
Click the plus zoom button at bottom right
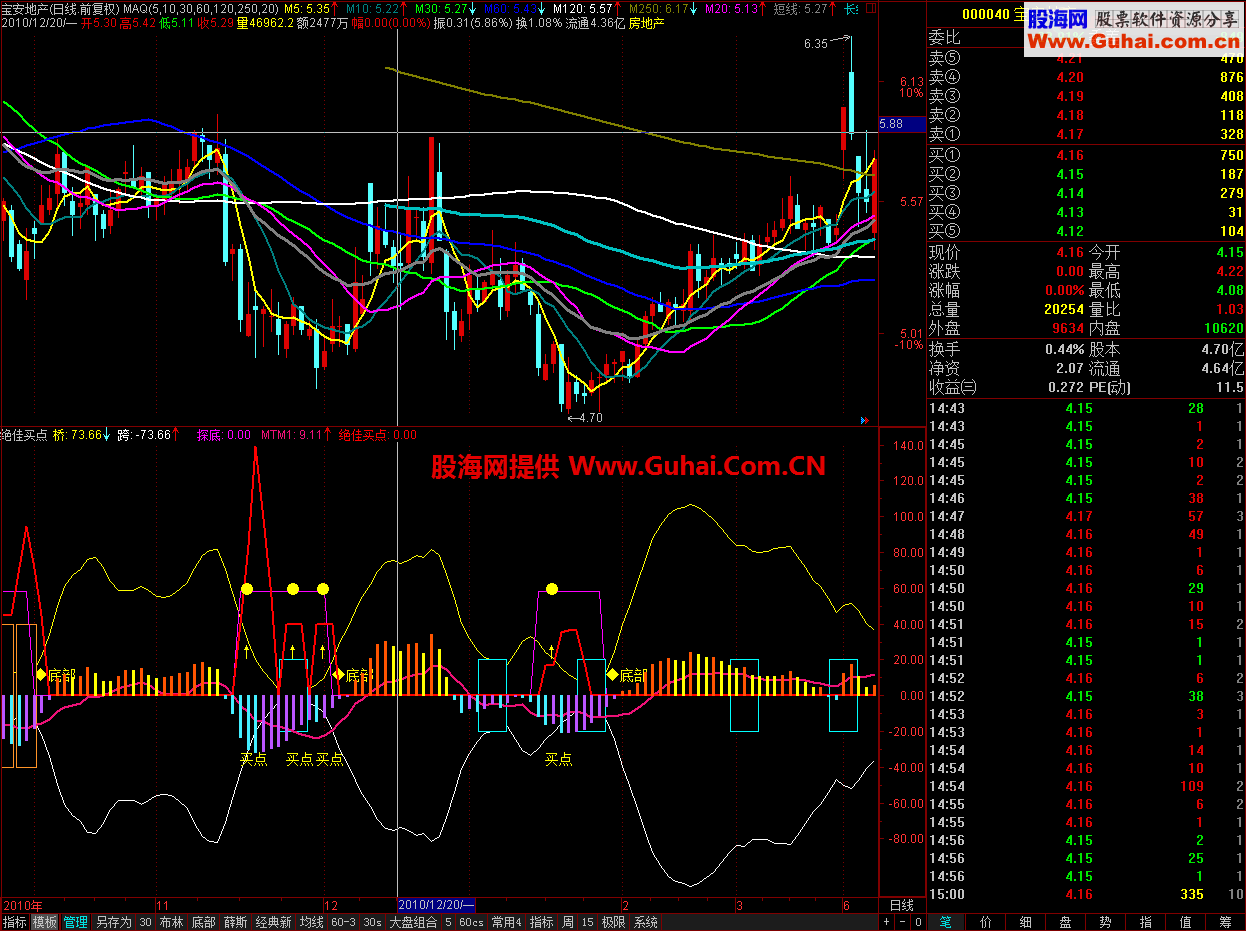pyautogui.click(x=886, y=922)
